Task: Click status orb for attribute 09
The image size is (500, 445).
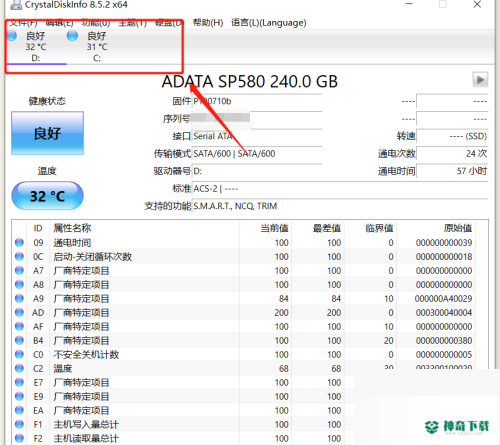Action: (19, 242)
